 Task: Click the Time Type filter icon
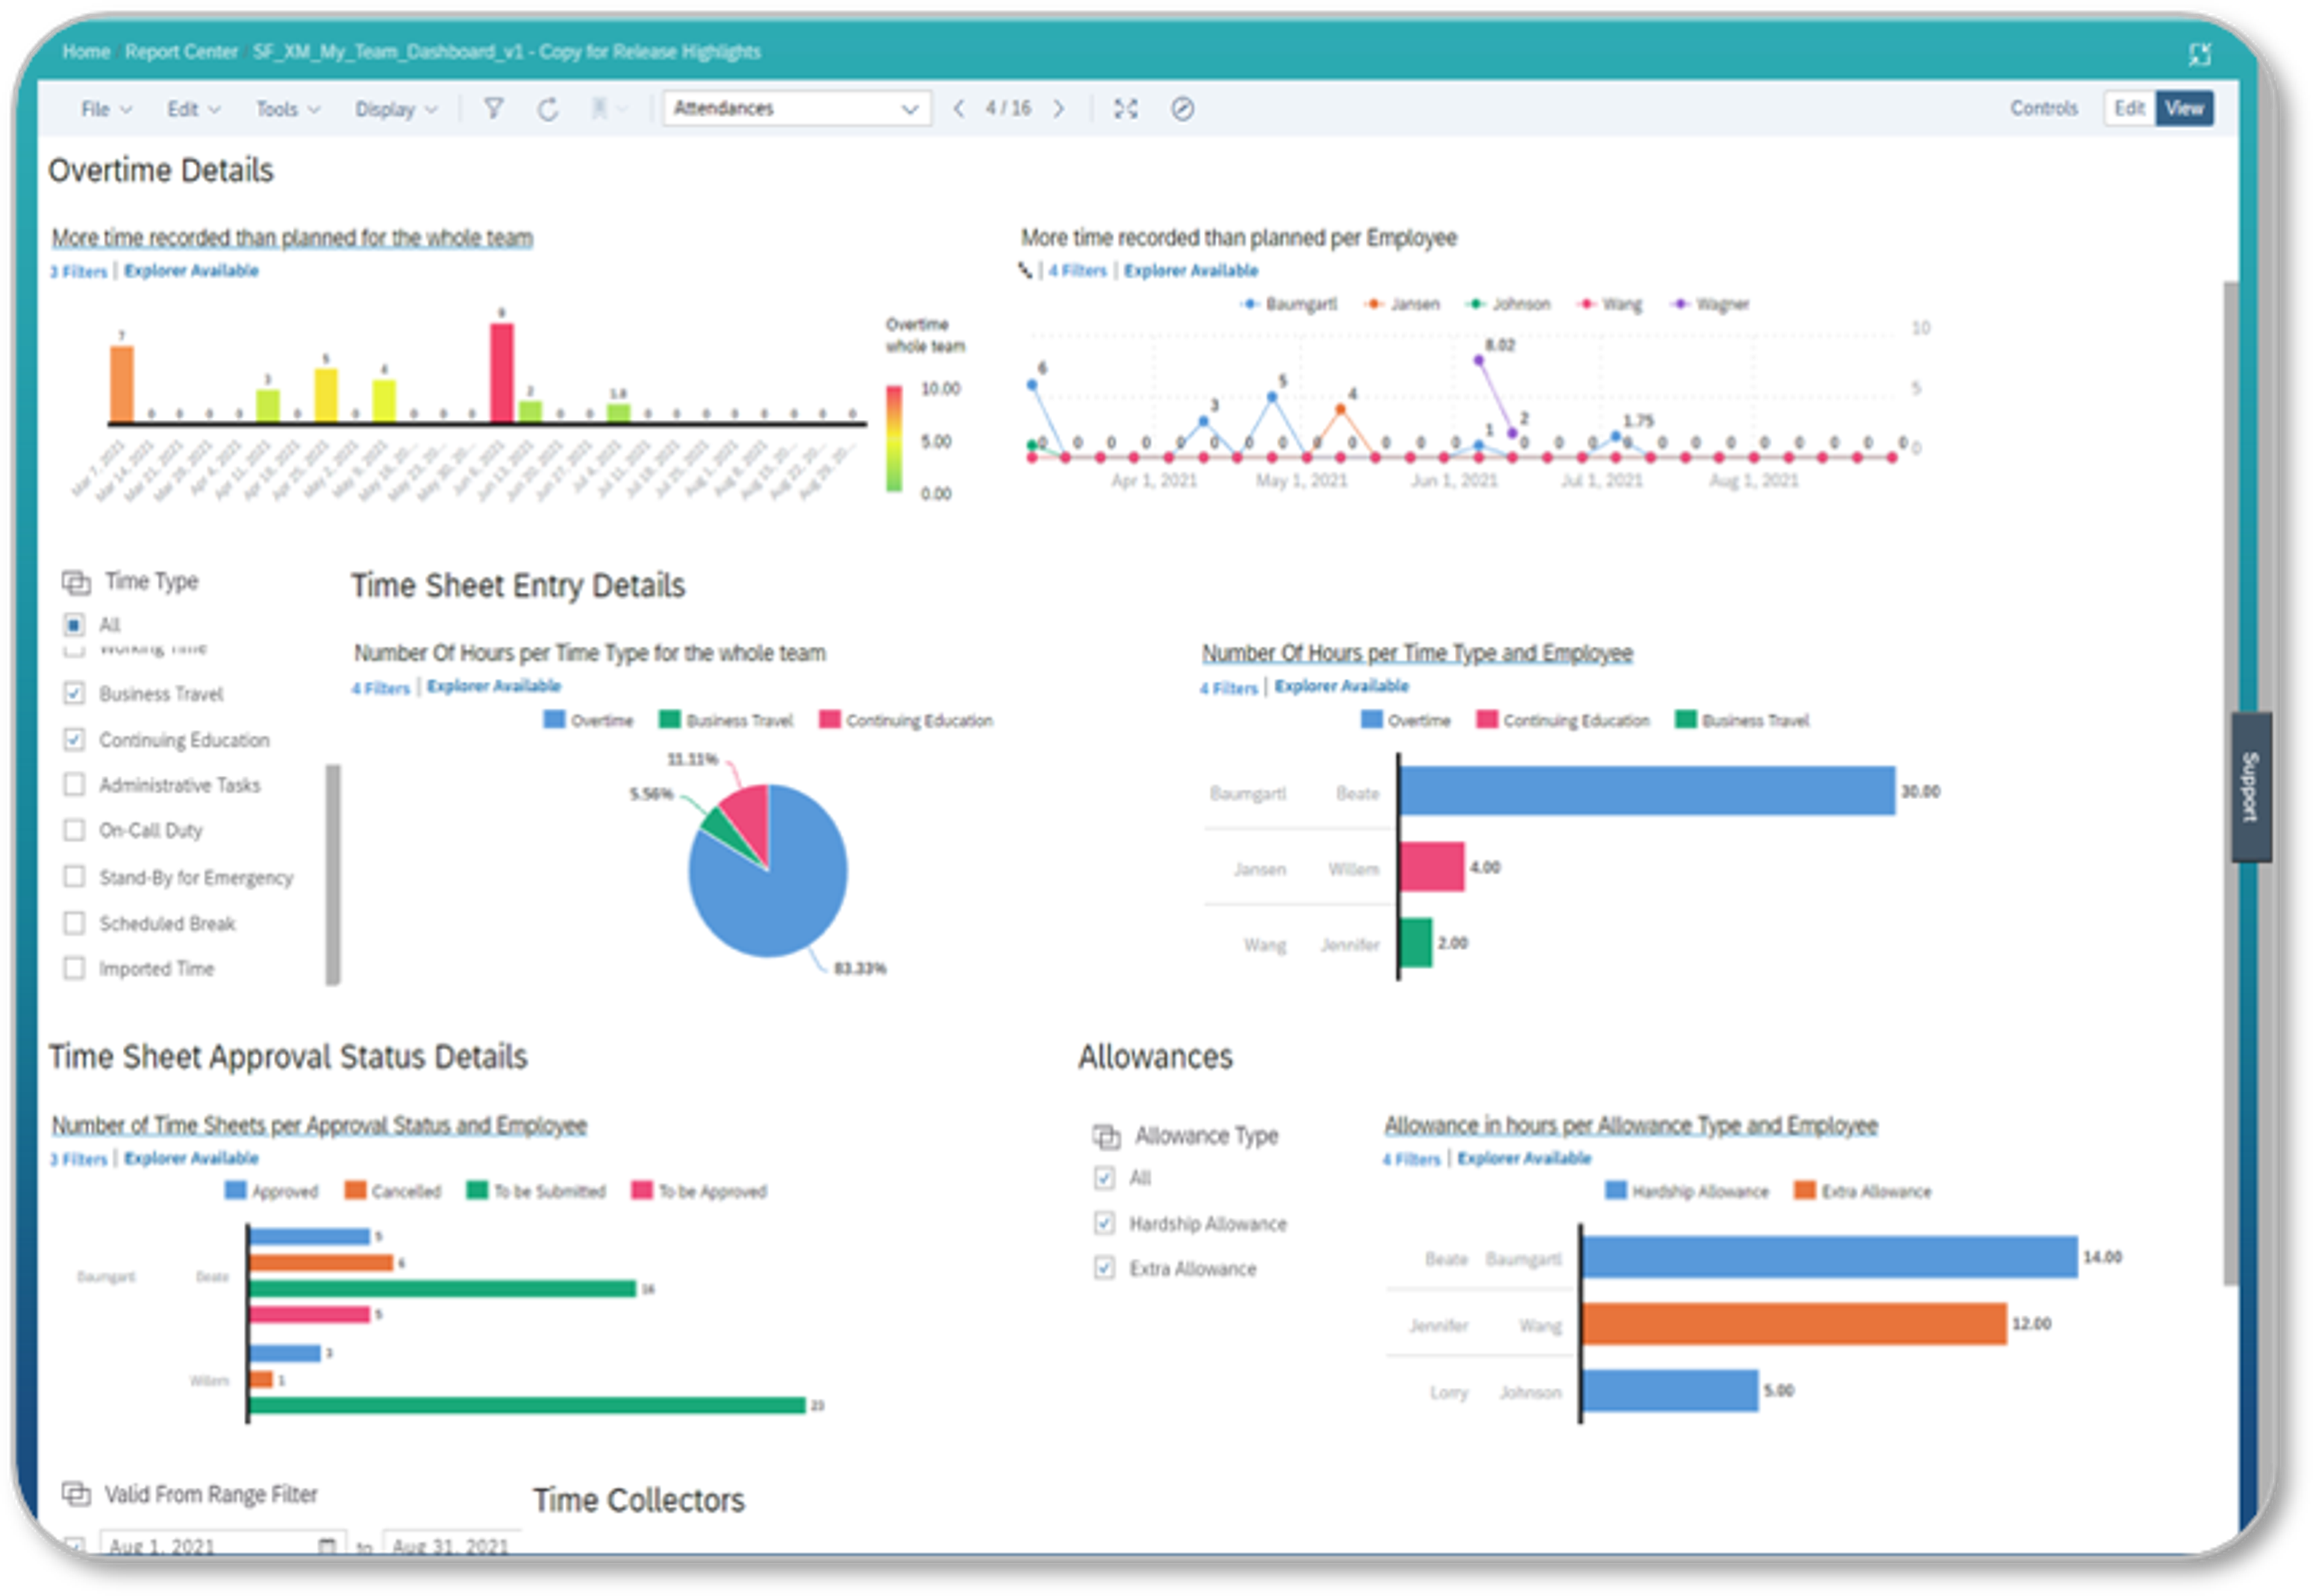(x=76, y=582)
